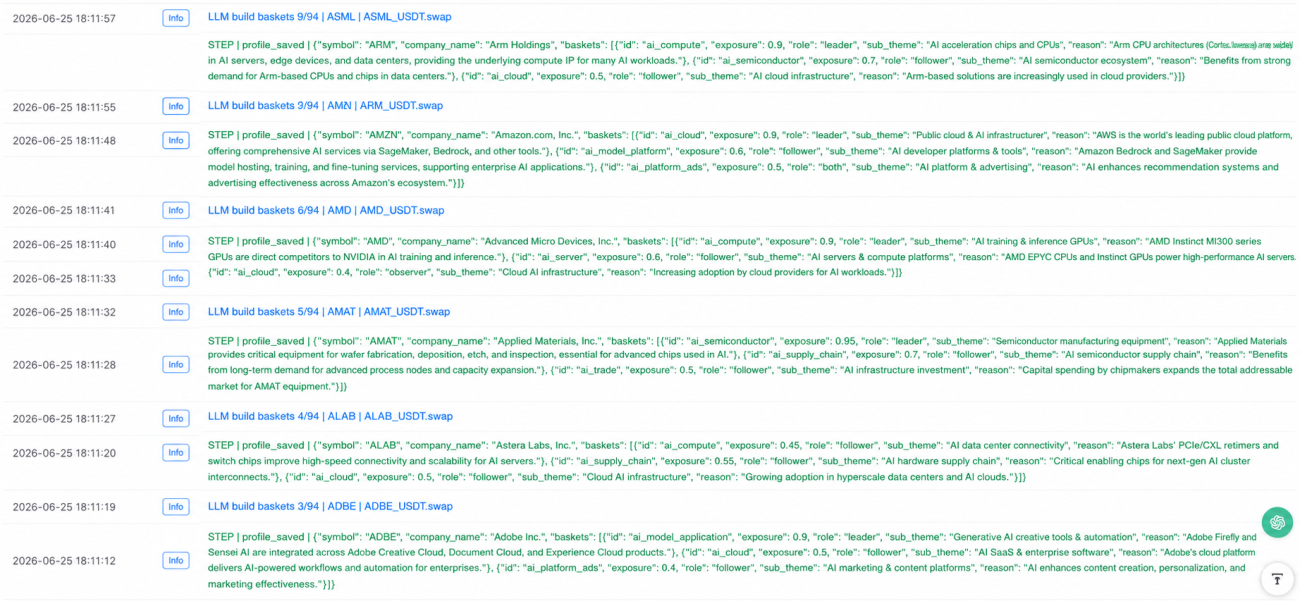Click the Info badge at 18:11:33
This screenshot has width=1300, height=601.
click(x=176, y=279)
